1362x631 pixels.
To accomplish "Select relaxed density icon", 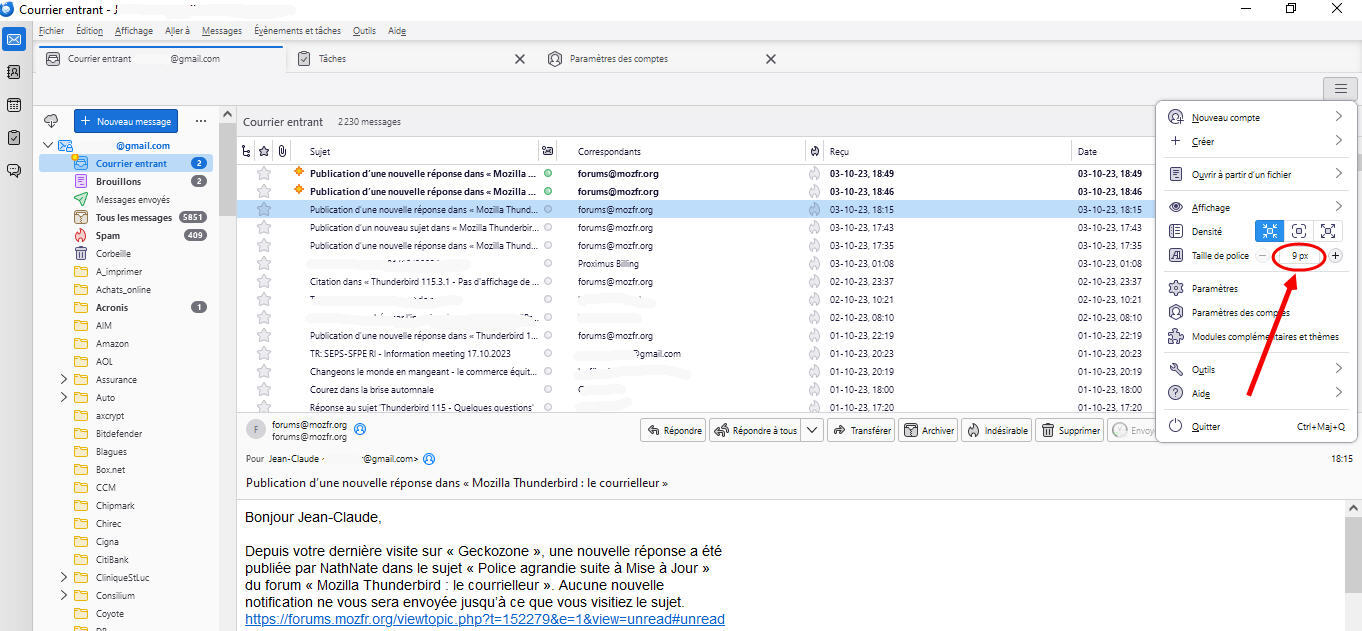I will tap(1327, 231).
